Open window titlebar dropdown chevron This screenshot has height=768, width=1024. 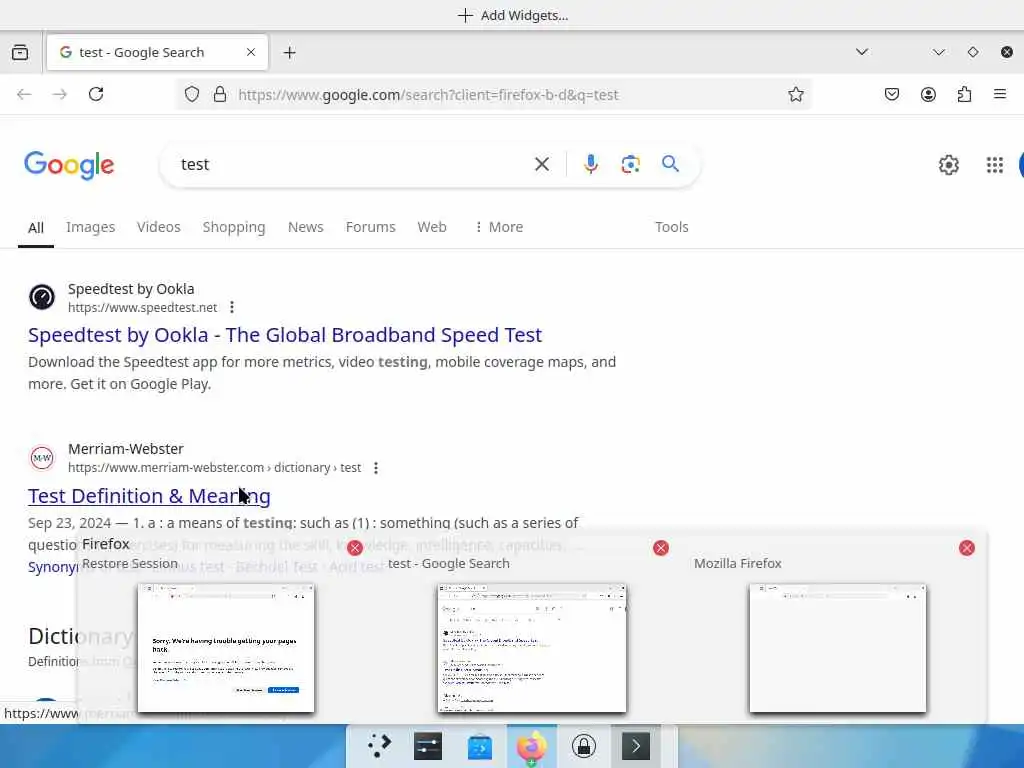[938, 52]
